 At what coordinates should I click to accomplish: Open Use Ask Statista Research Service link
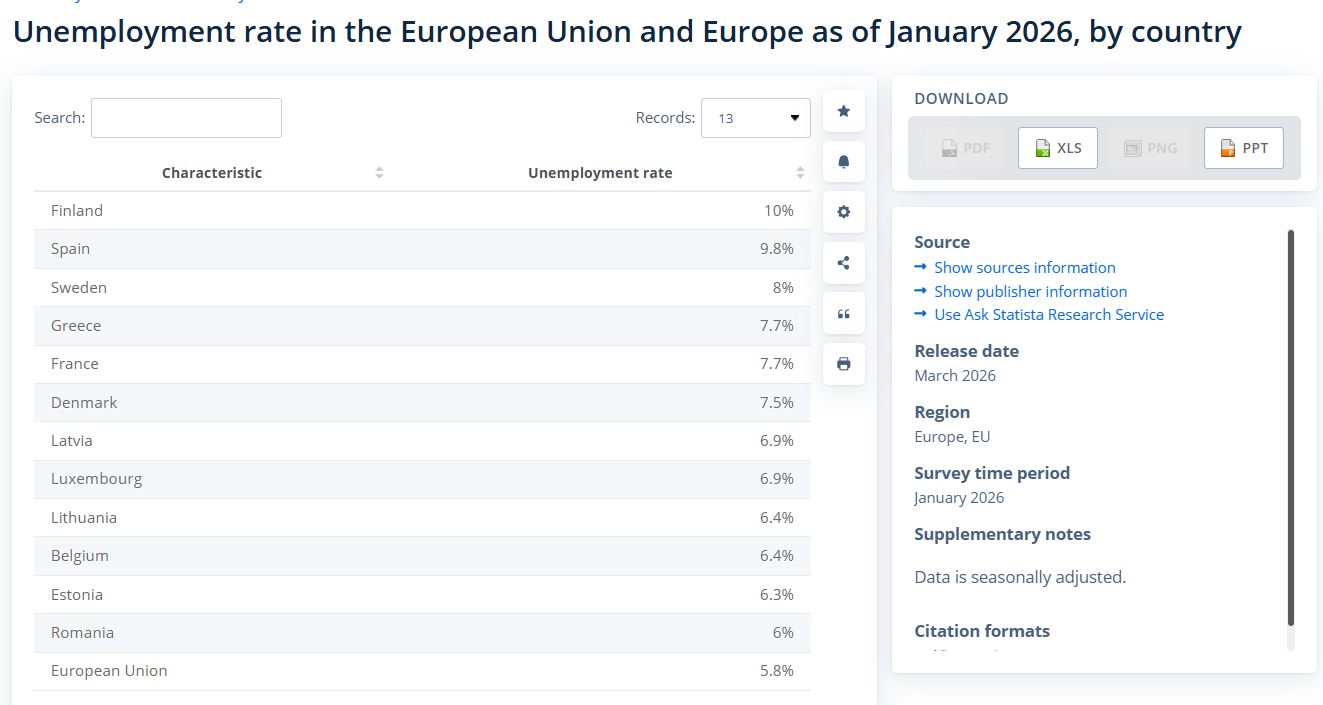(x=1048, y=315)
